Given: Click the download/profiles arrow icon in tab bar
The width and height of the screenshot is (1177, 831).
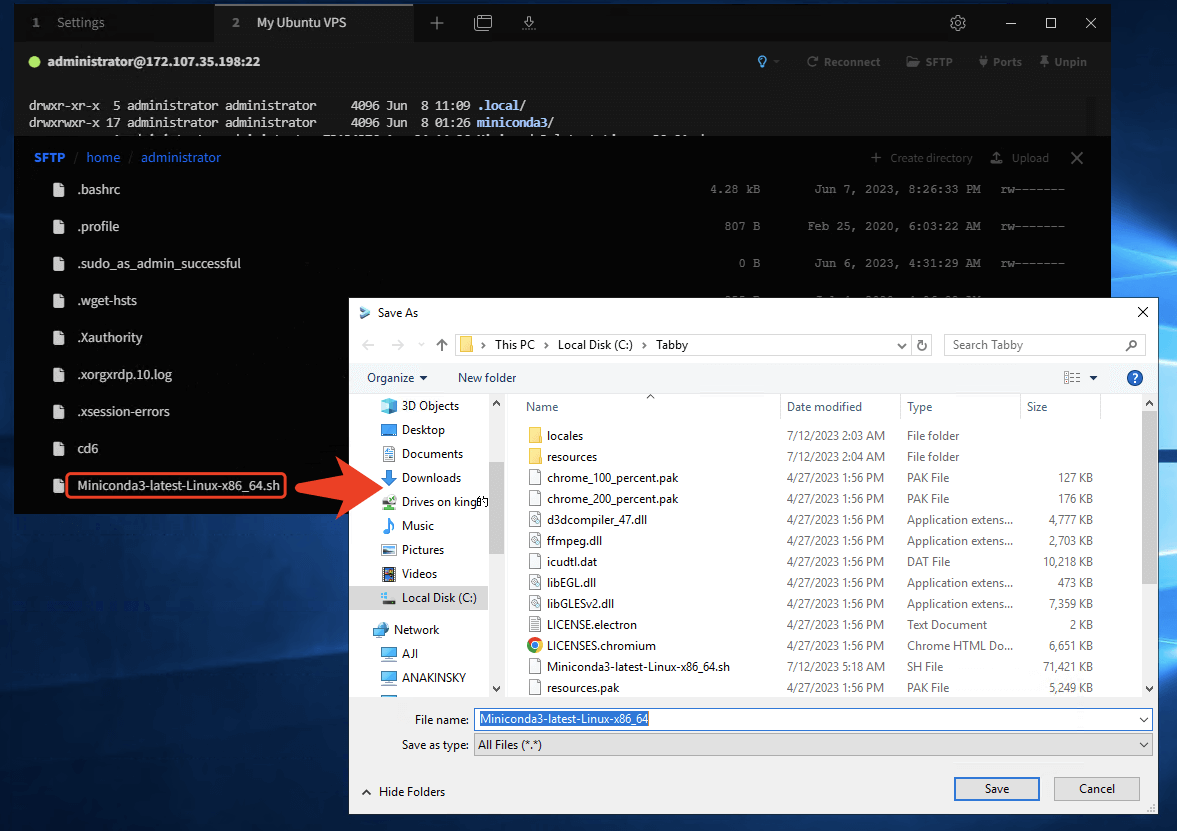Looking at the screenshot, I should [529, 23].
